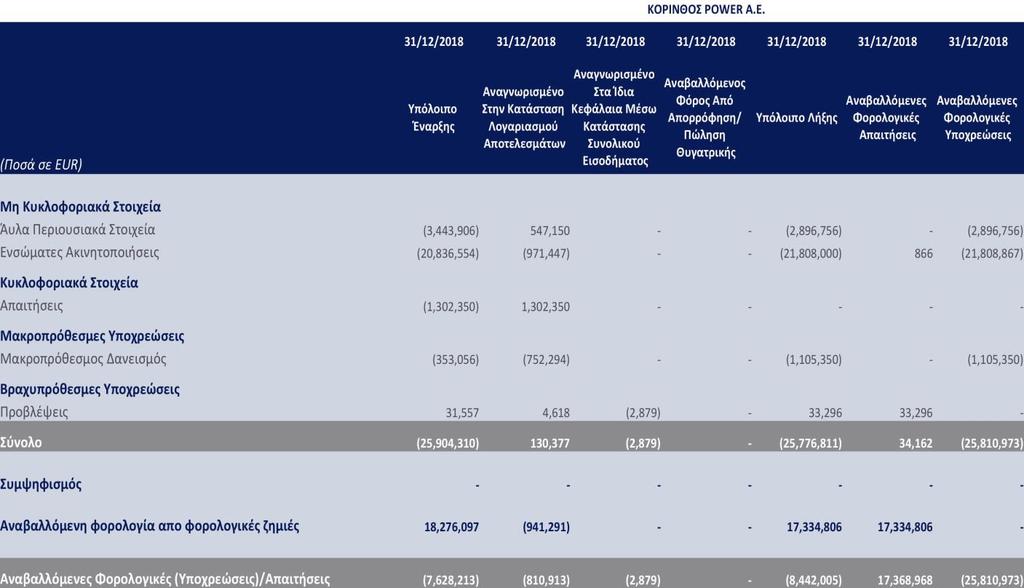This screenshot has height=588, width=1024.
Task: Select heading 'Βραχυπρόθεσμες Υποχρεώσεις'
Action: point(90,389)
